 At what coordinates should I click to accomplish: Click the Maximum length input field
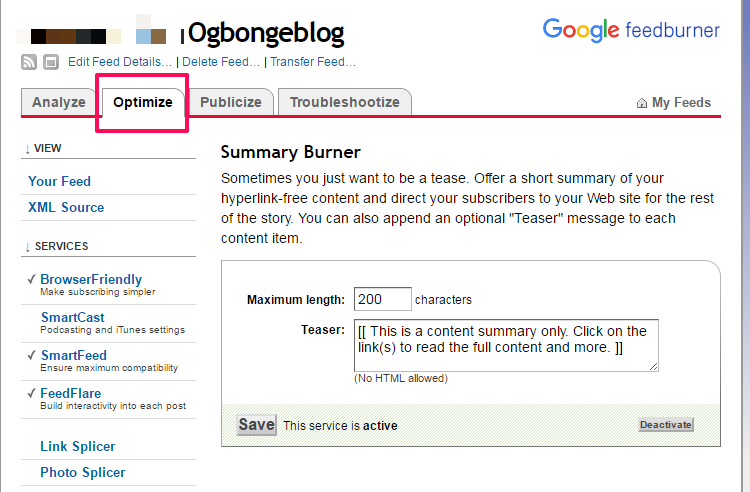coord(382,299)
